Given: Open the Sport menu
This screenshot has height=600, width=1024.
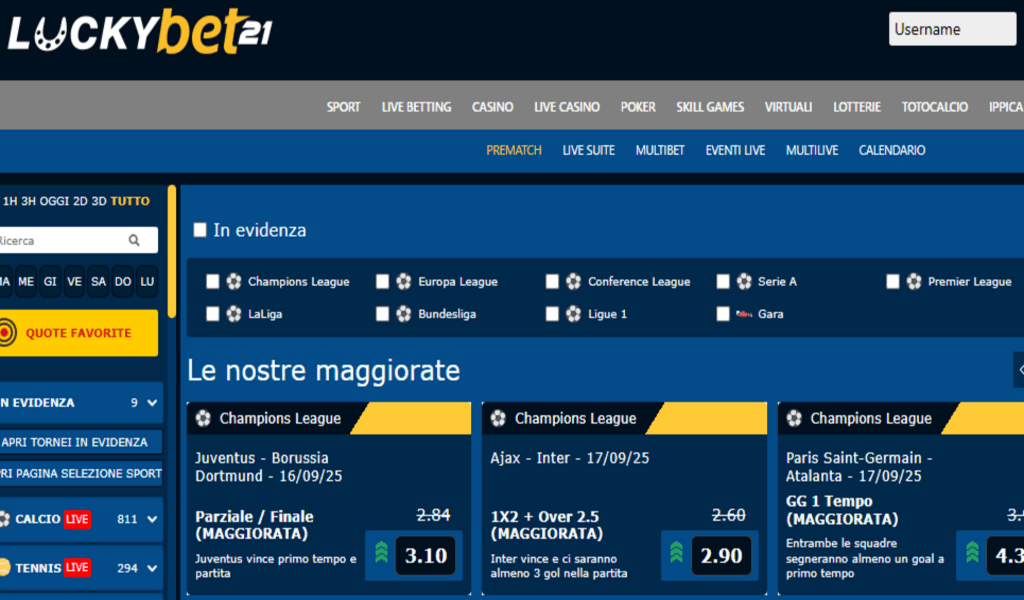Looking at the screenshot, I should 344,107.
